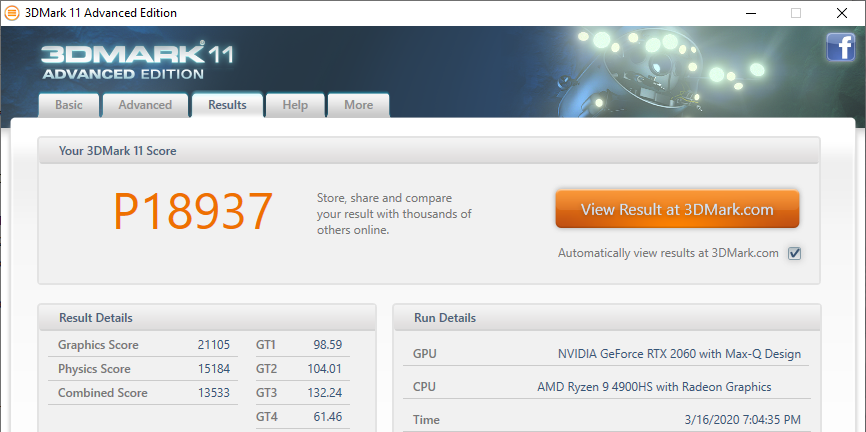Screen dimensions: 866x432
Task: Click the GT3 result 132.24
Action: (325, 393)
